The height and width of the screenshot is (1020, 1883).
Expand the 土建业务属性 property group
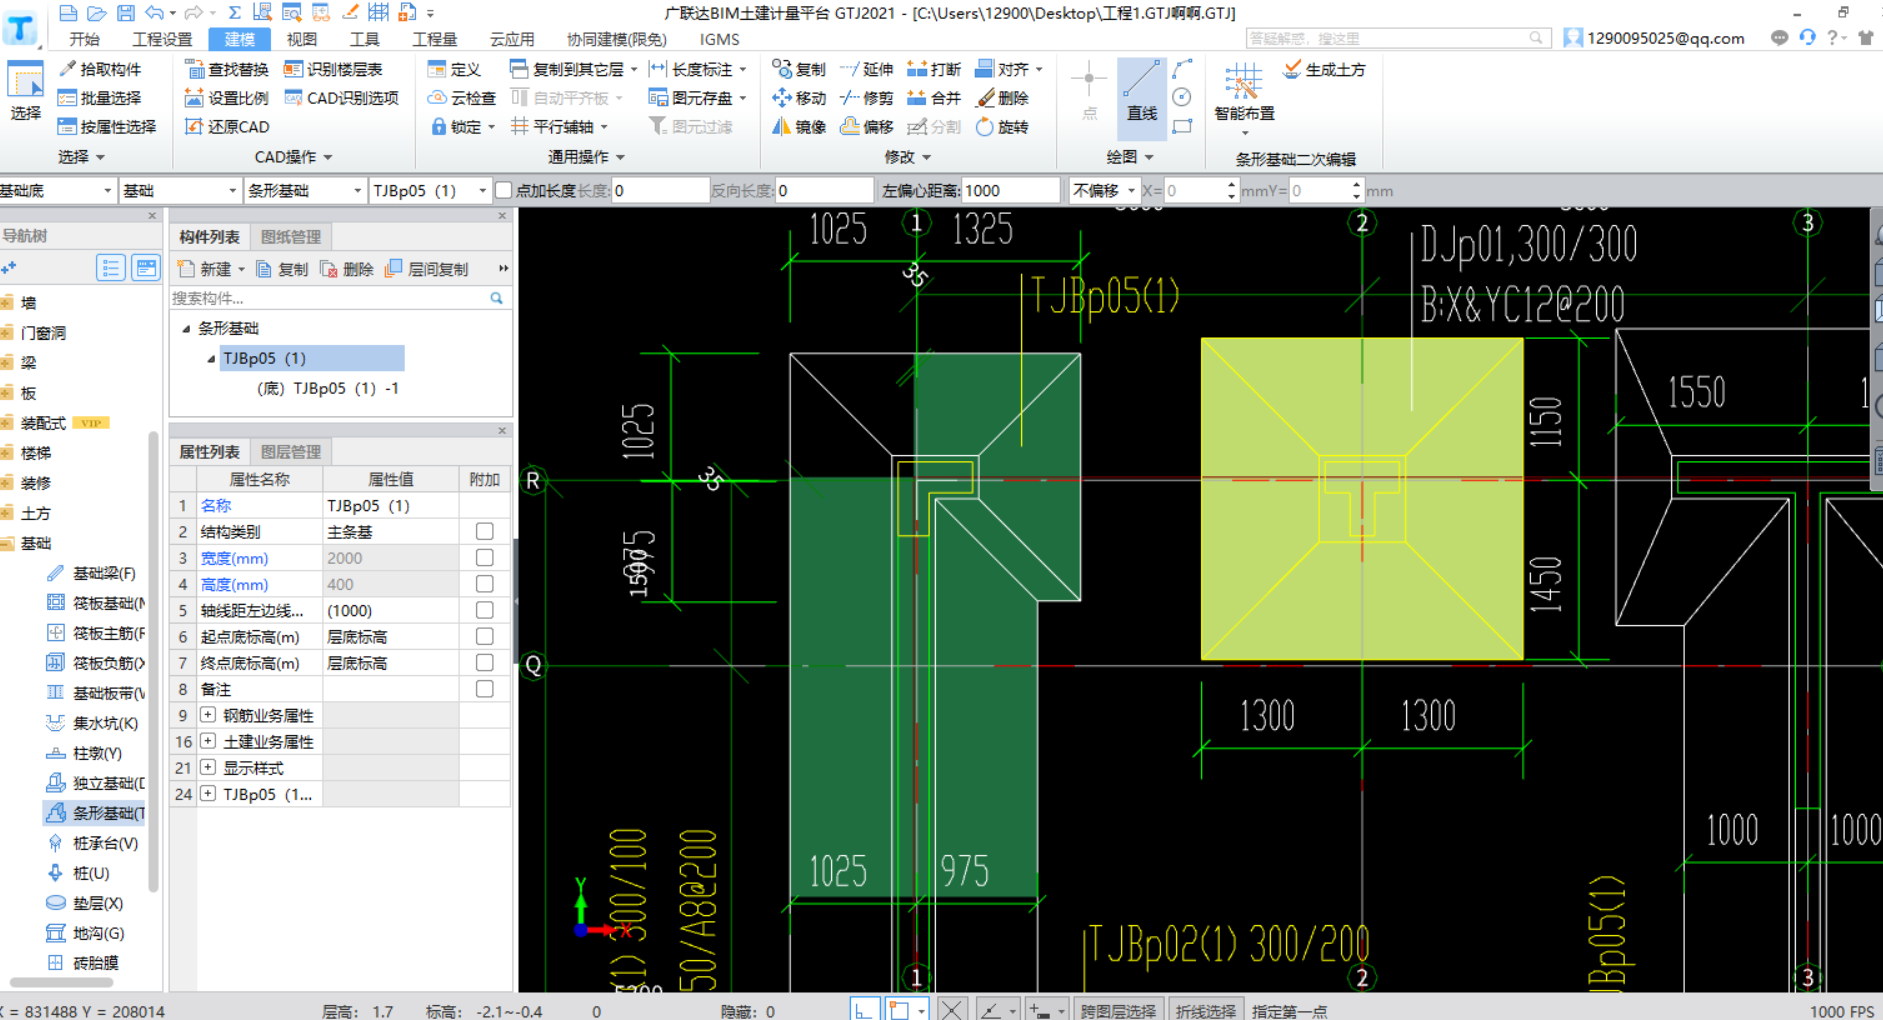[208, 741]
